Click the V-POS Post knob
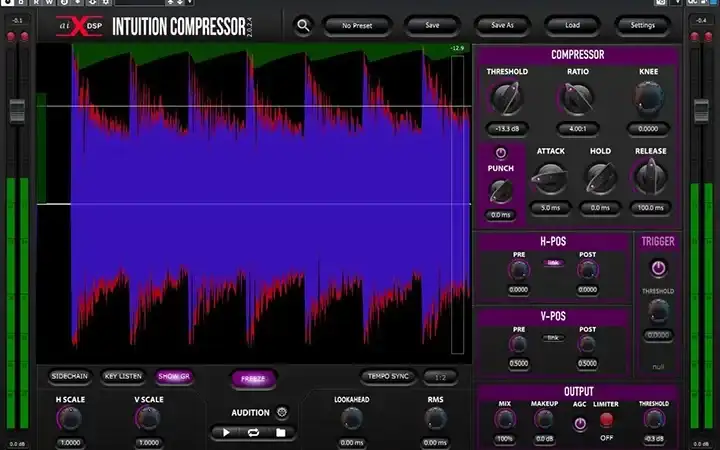 pyautogui.click(x=587, y=344)
